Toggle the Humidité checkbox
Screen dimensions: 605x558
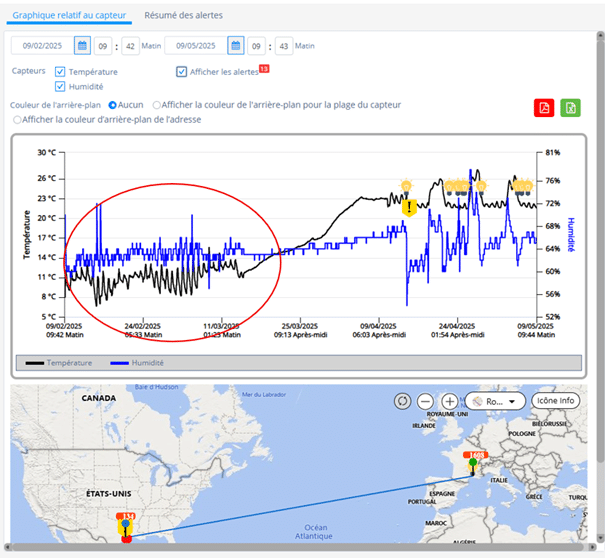(61, 87)
